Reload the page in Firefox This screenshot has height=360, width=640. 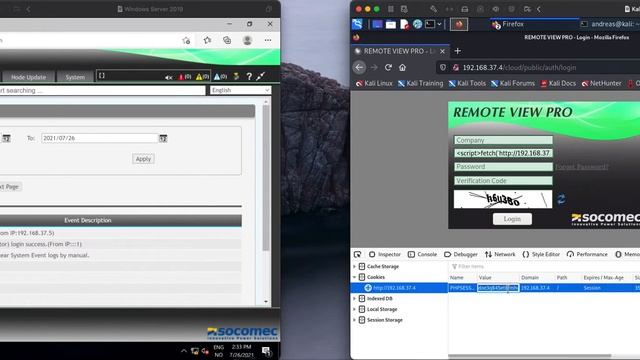pyautogui.click(x=388, y=67)
